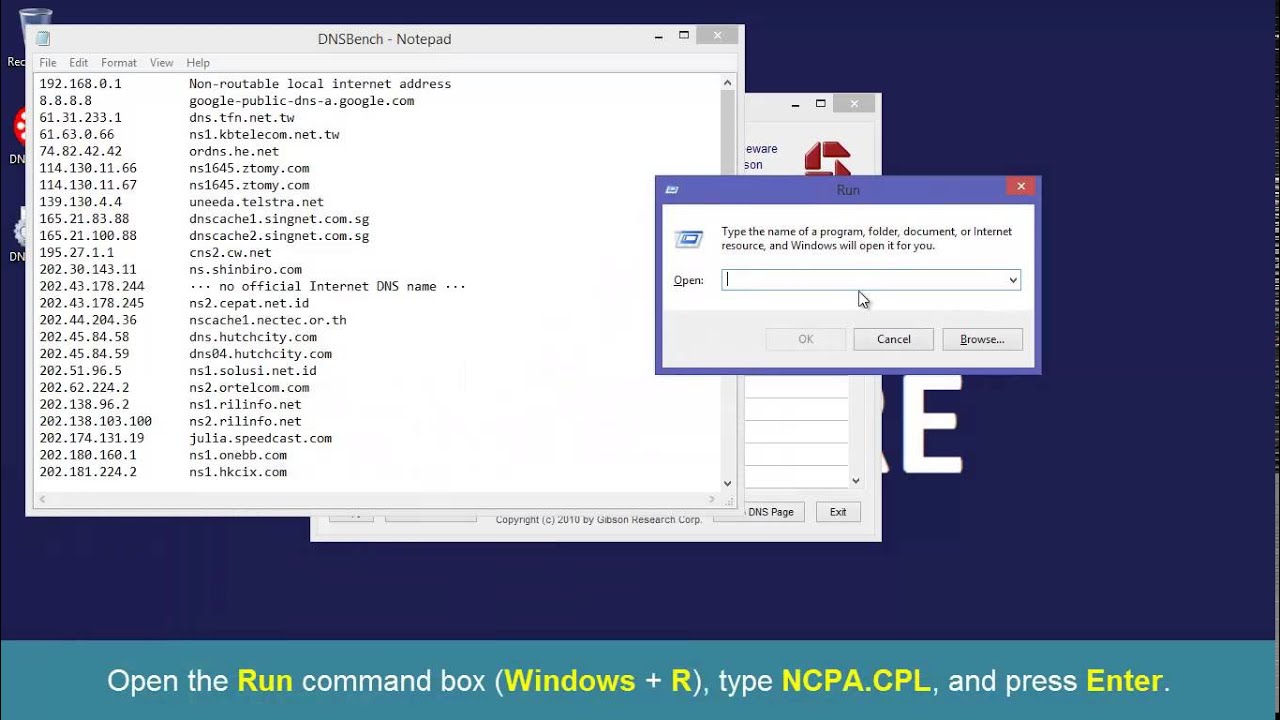This screenshot has height=720, width=1280.
Task: Click dns04.hutchcity.com entry
Action: click(x=260, y=354)
